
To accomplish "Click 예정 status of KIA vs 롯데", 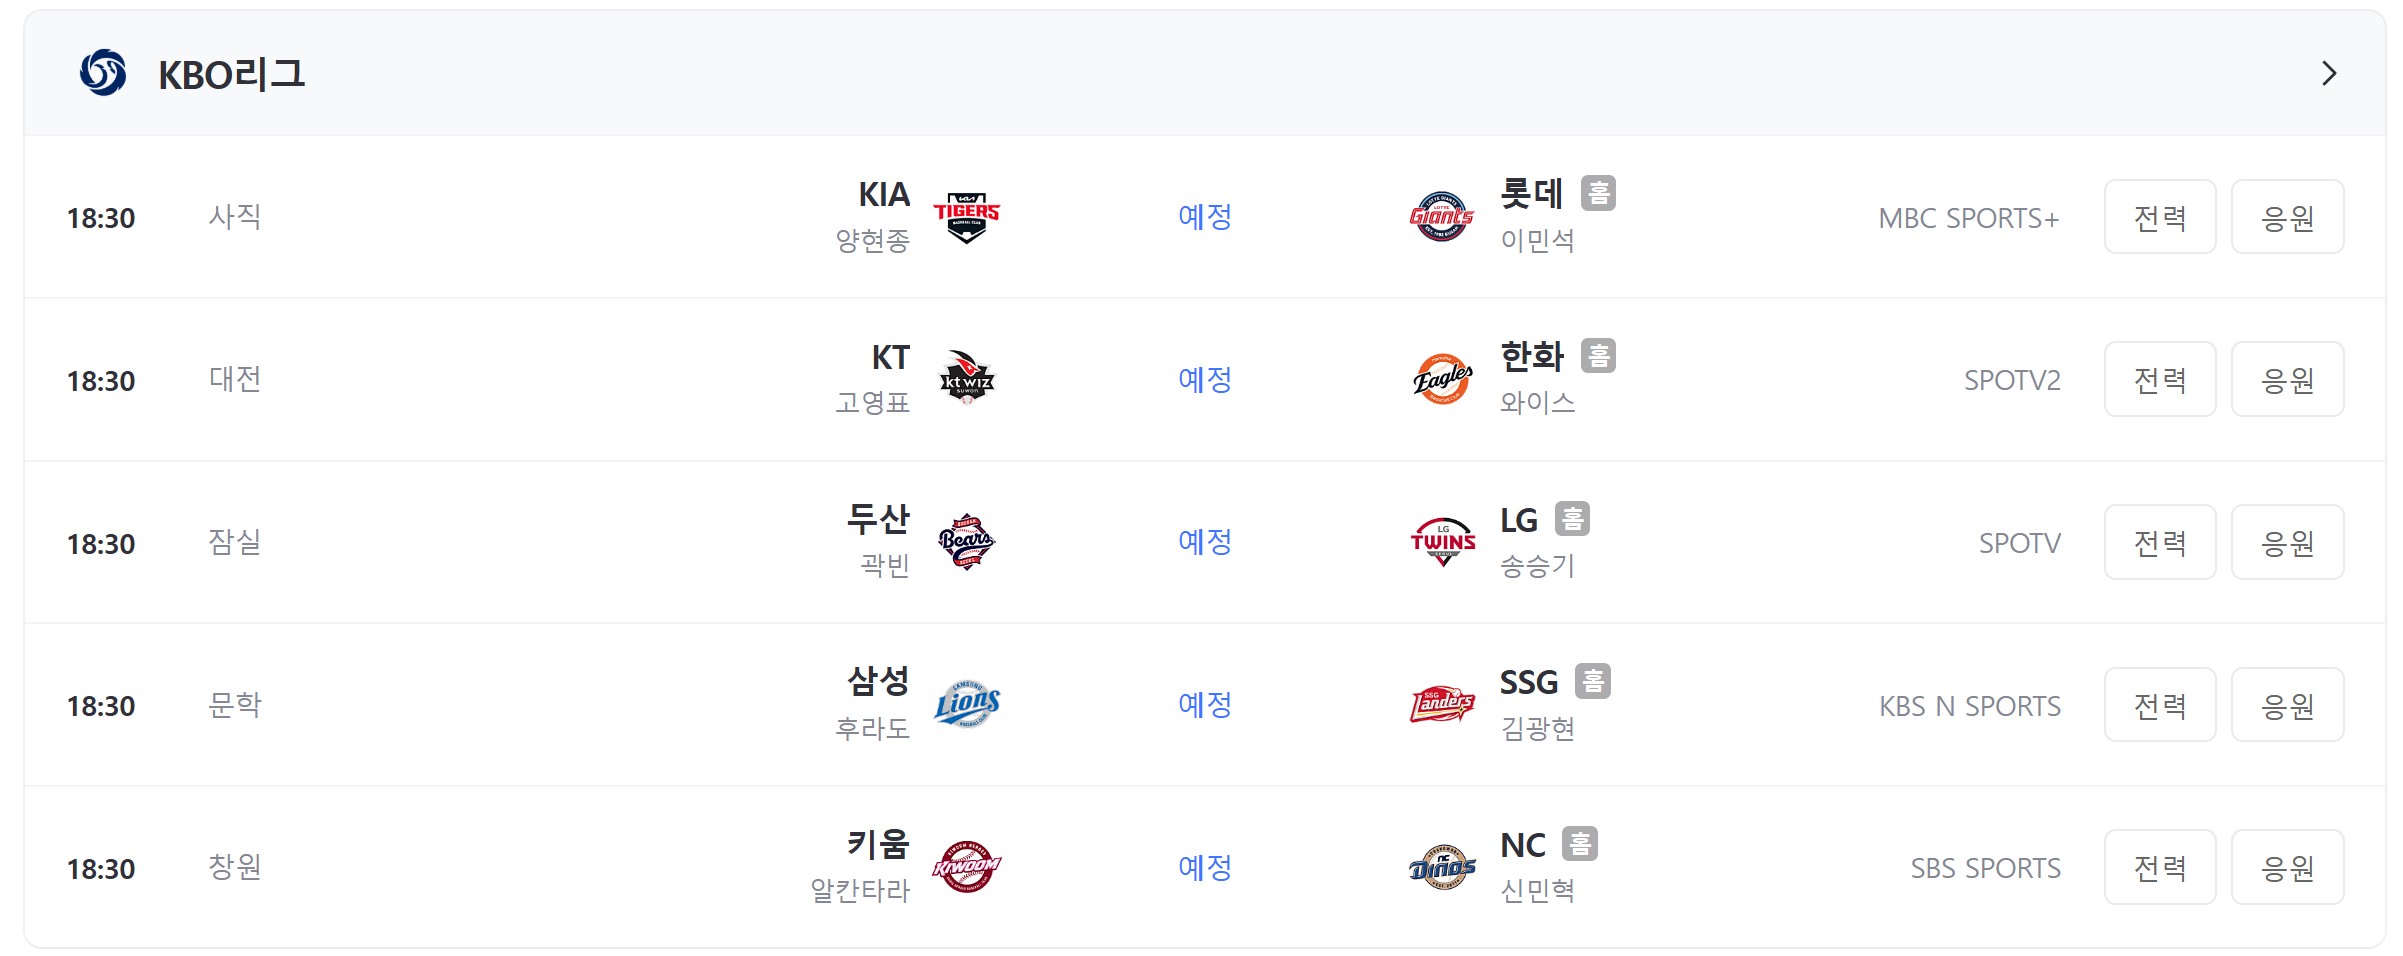I will click(x=1205, y=216).
